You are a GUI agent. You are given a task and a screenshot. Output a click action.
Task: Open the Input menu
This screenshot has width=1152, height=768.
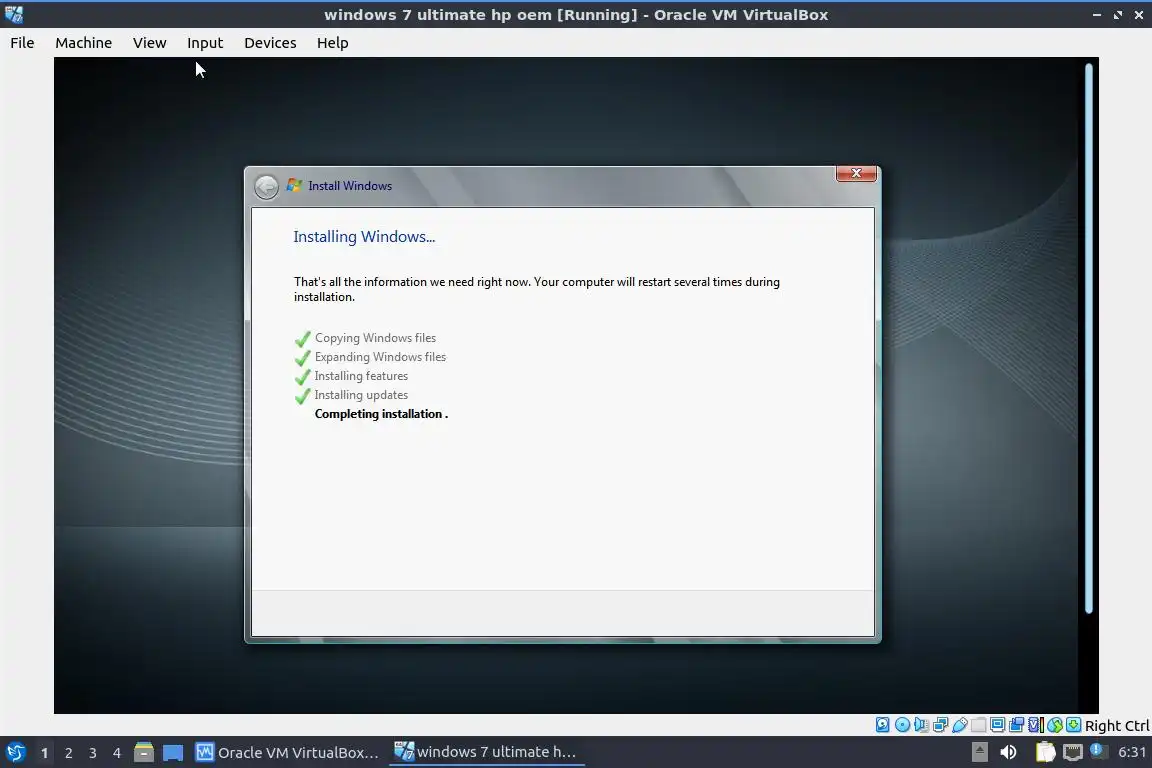(205, 43)
